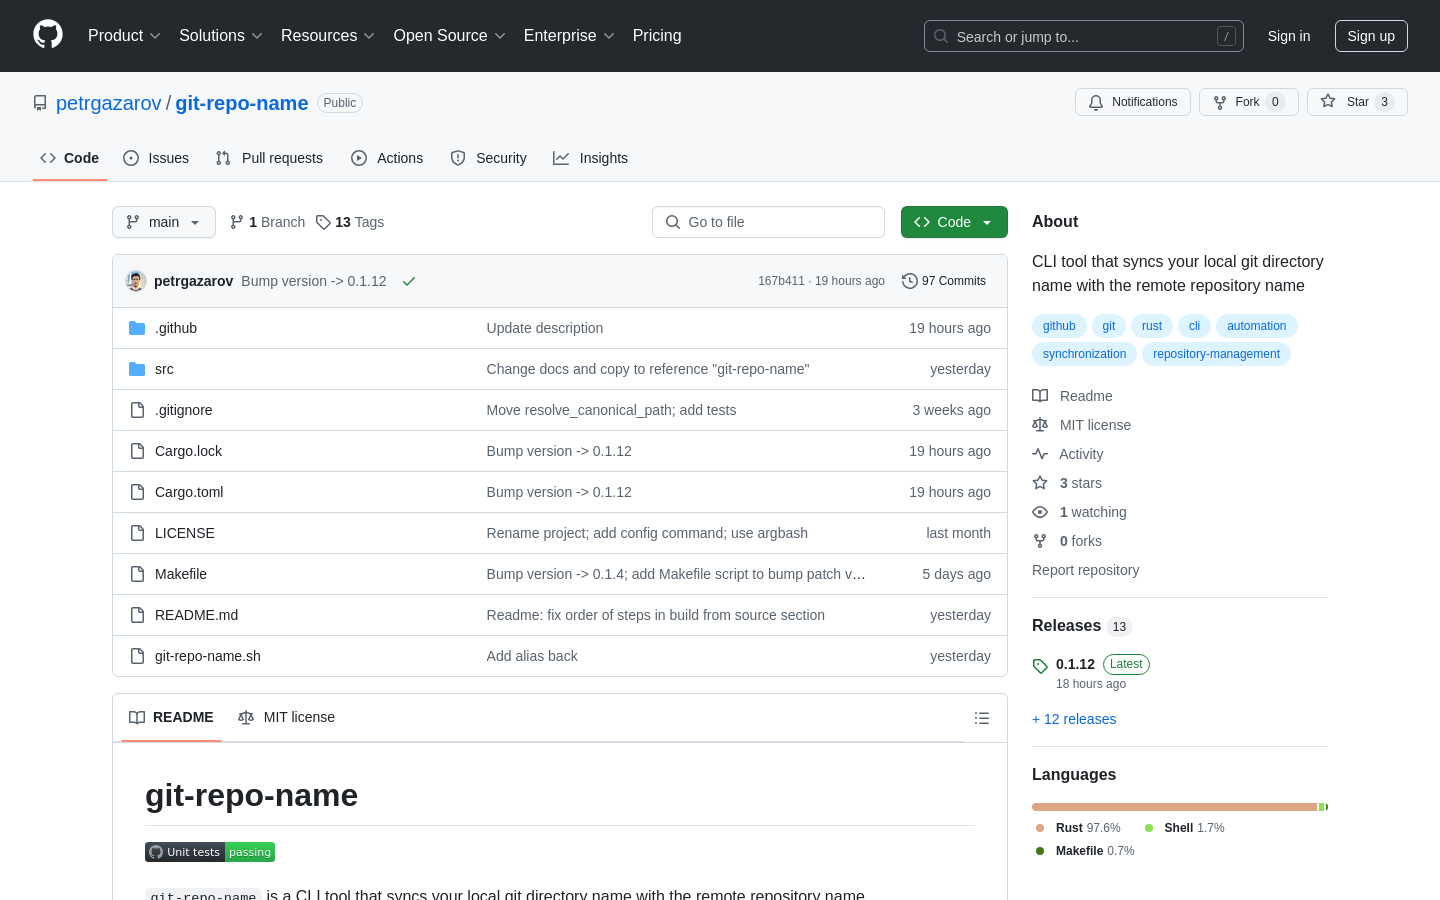Click the automation topic tag
This screenshot has width=1440, height=900.
point(1257,326)
